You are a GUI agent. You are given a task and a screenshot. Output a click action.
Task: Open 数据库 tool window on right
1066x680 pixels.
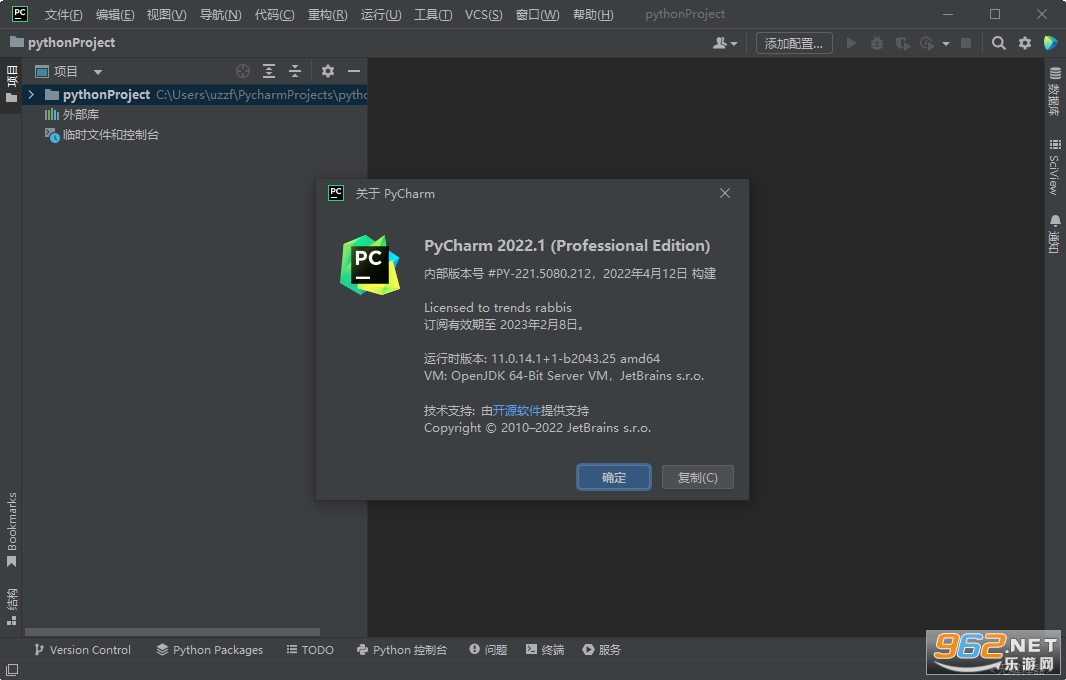1054,91
